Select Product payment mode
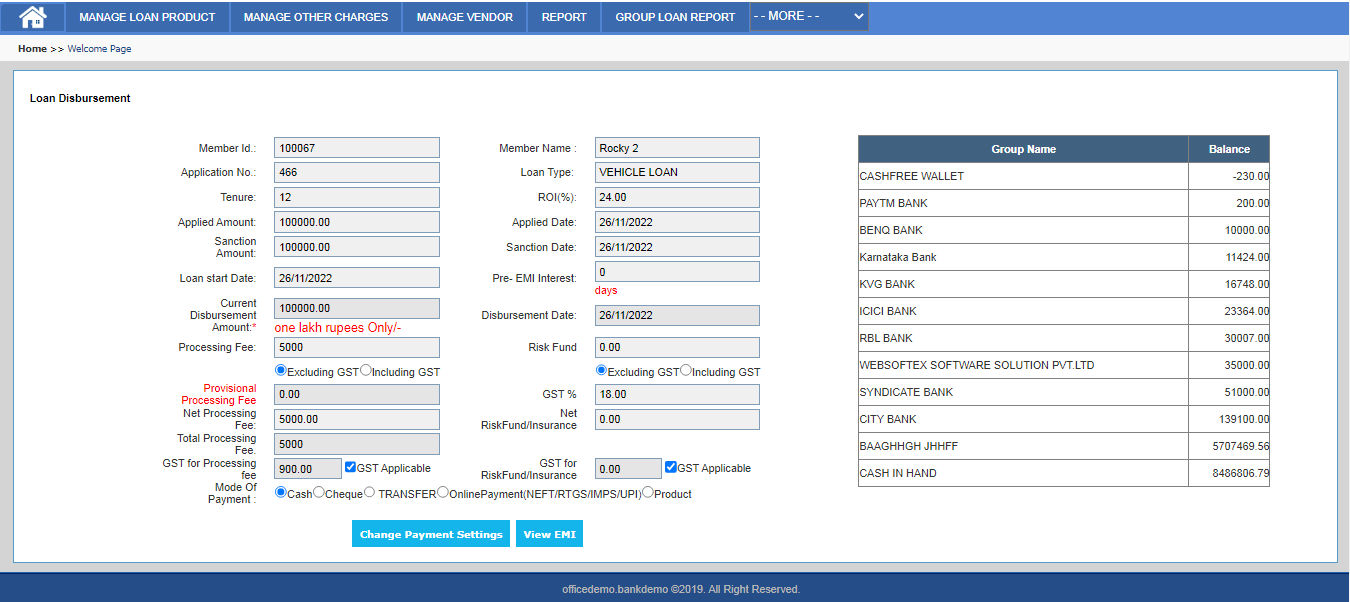Viewport: 1350px width, 602px height. 648,493
